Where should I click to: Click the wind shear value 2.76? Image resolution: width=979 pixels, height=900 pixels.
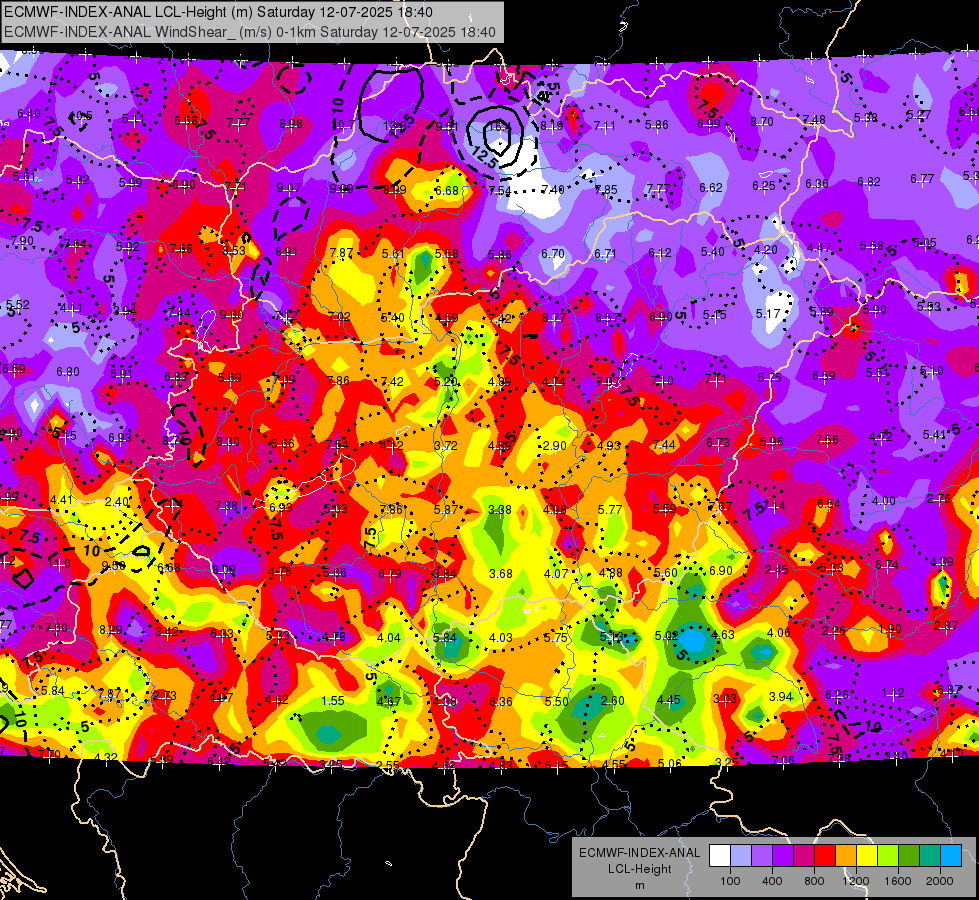point(938,498)
